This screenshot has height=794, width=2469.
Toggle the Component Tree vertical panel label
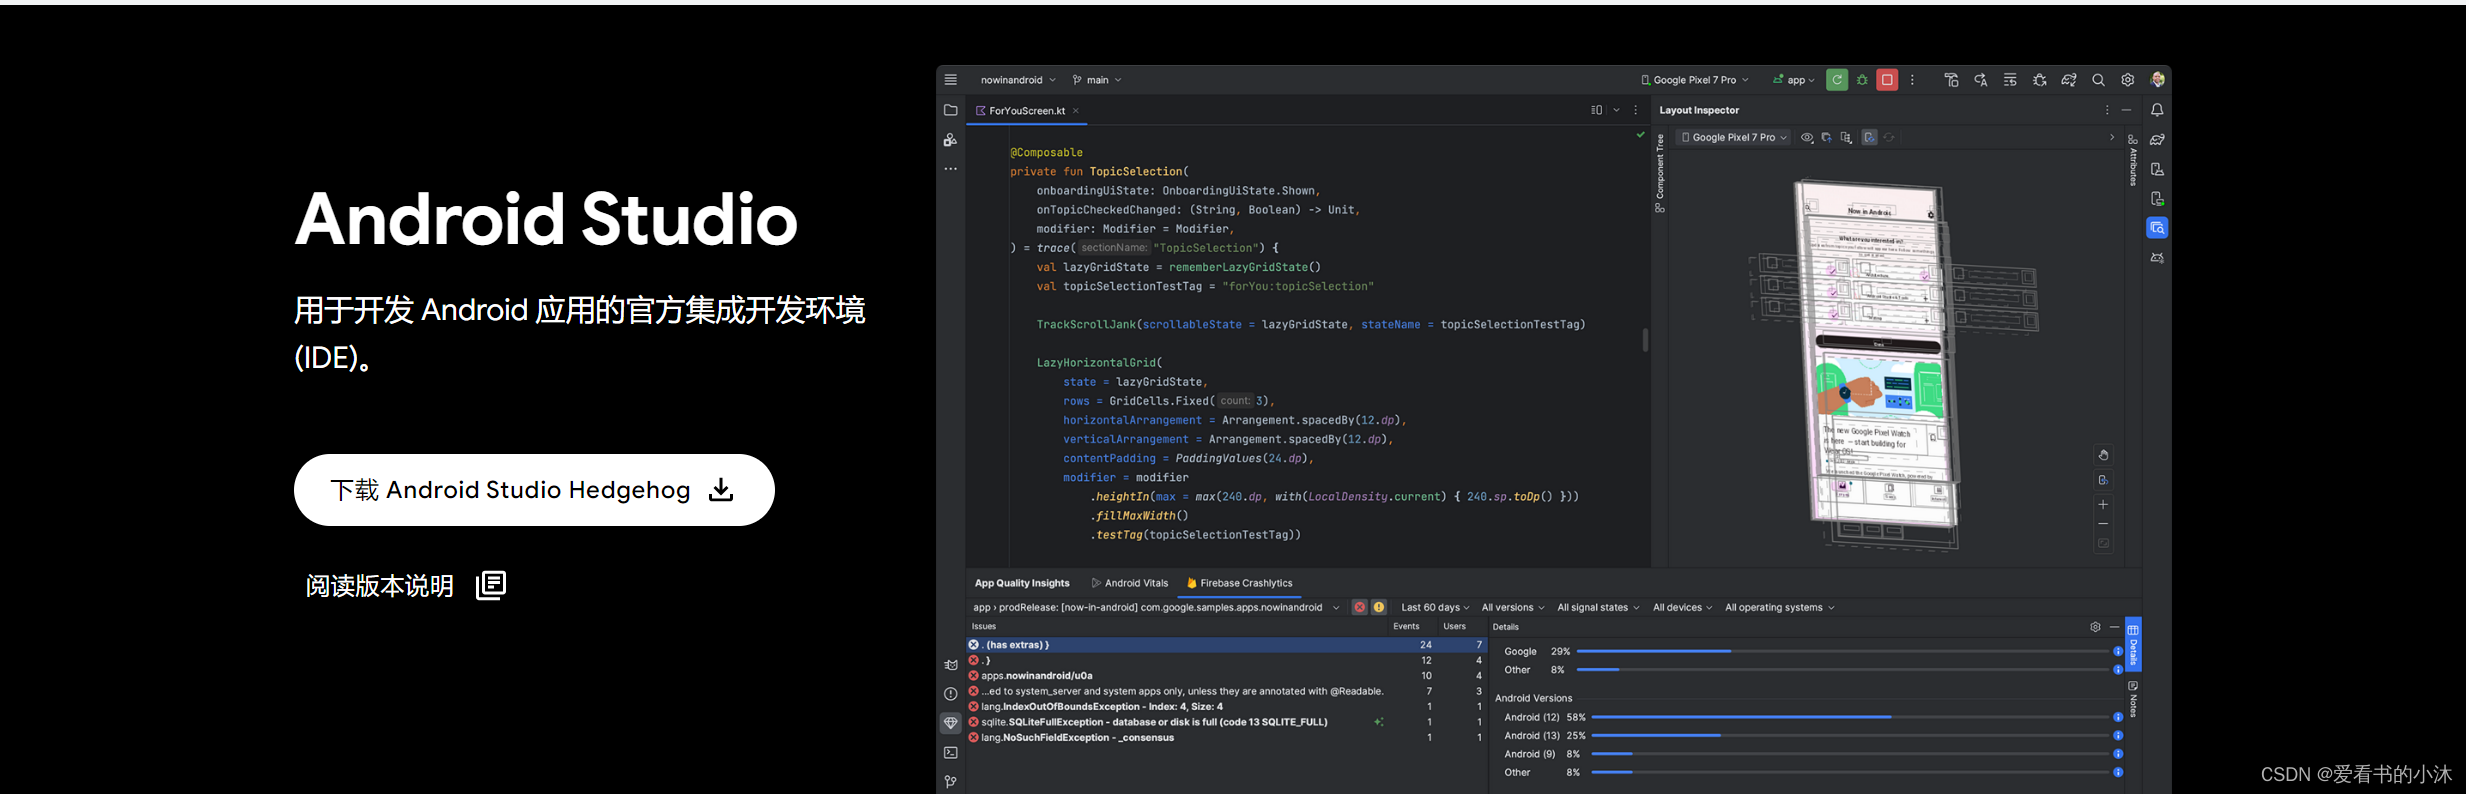point(1660,172)
